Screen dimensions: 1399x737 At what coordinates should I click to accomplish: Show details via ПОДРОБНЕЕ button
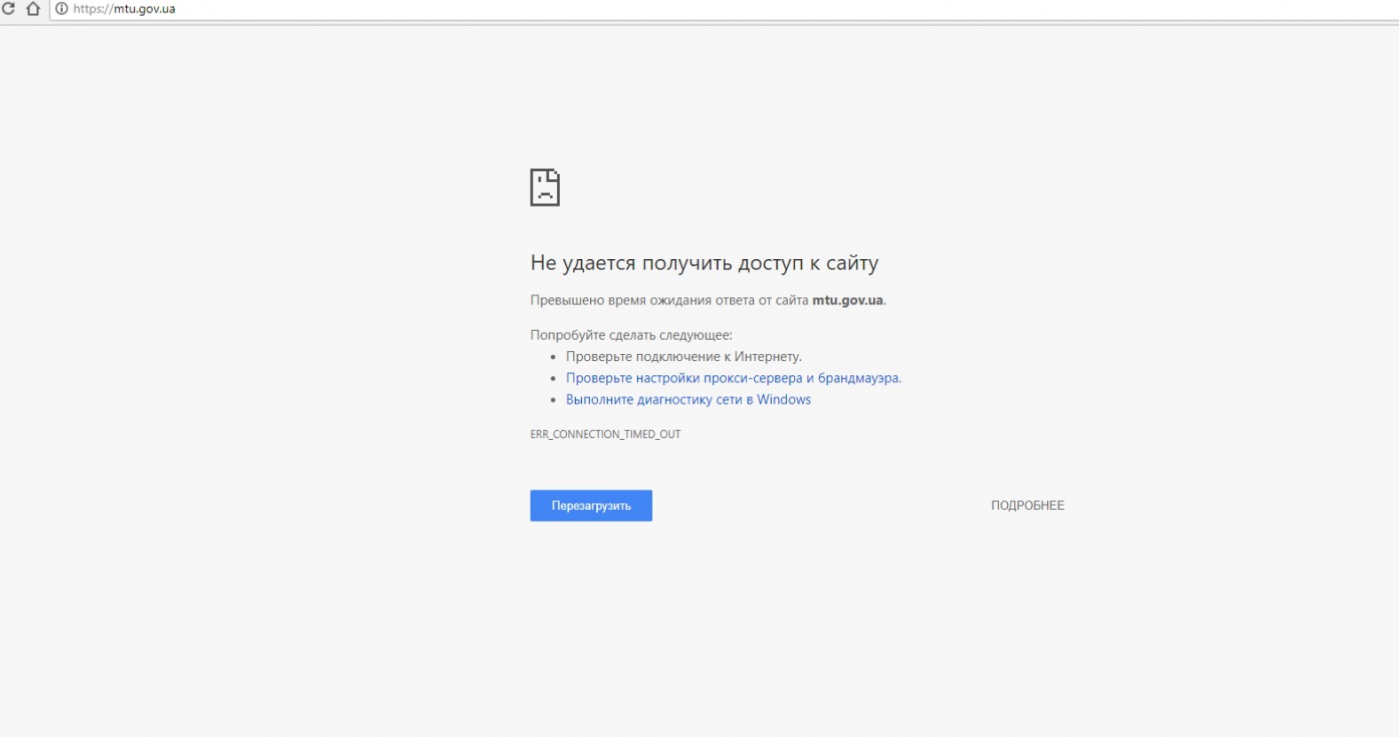(1027, 506)
